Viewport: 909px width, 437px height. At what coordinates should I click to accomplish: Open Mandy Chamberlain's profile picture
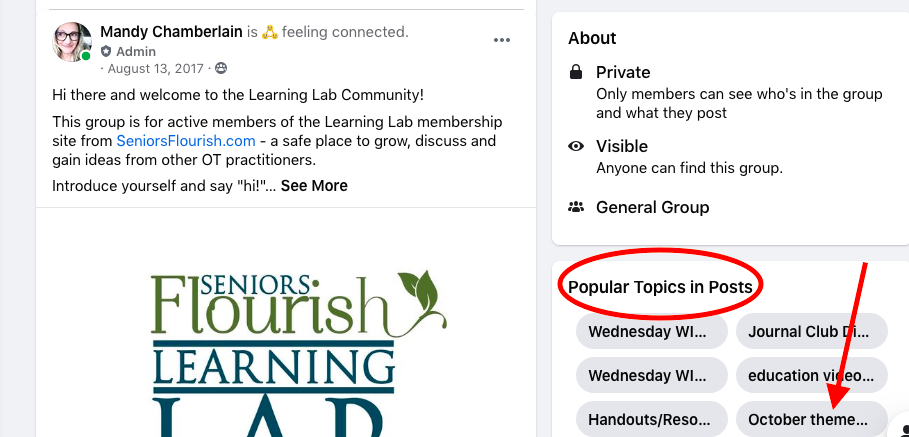(x=72, y=42)
